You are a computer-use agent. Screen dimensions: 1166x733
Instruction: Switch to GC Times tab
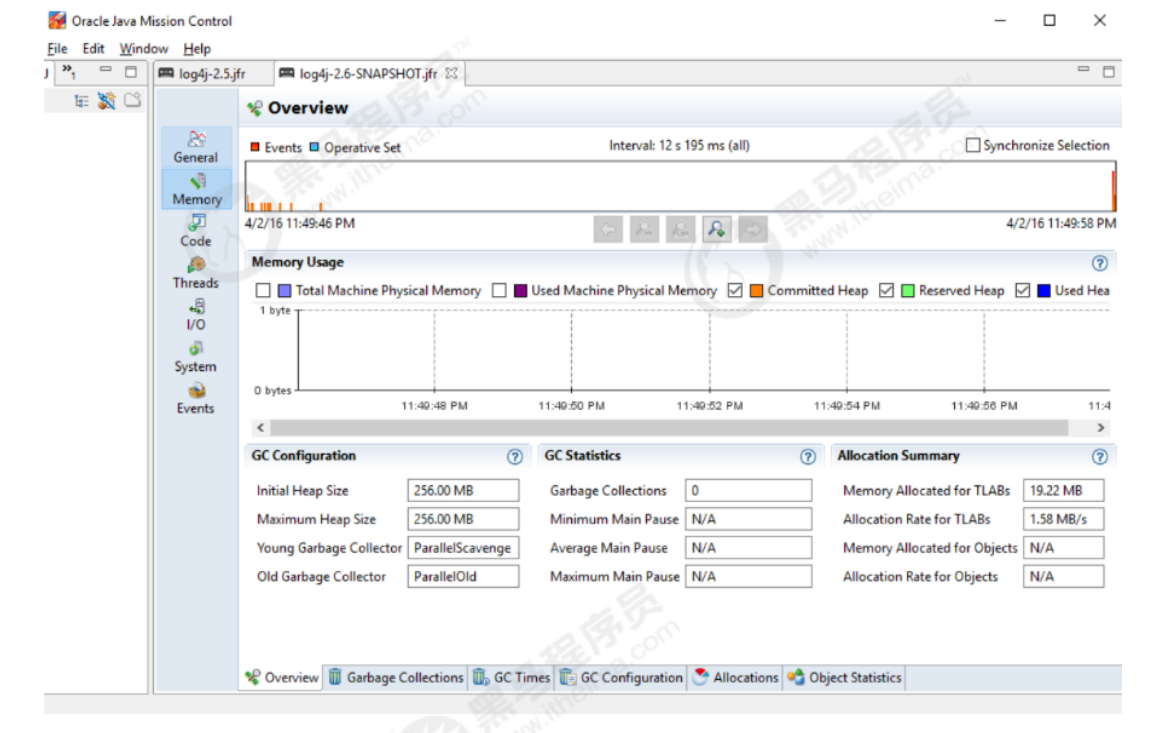click(x=512, y=678)
